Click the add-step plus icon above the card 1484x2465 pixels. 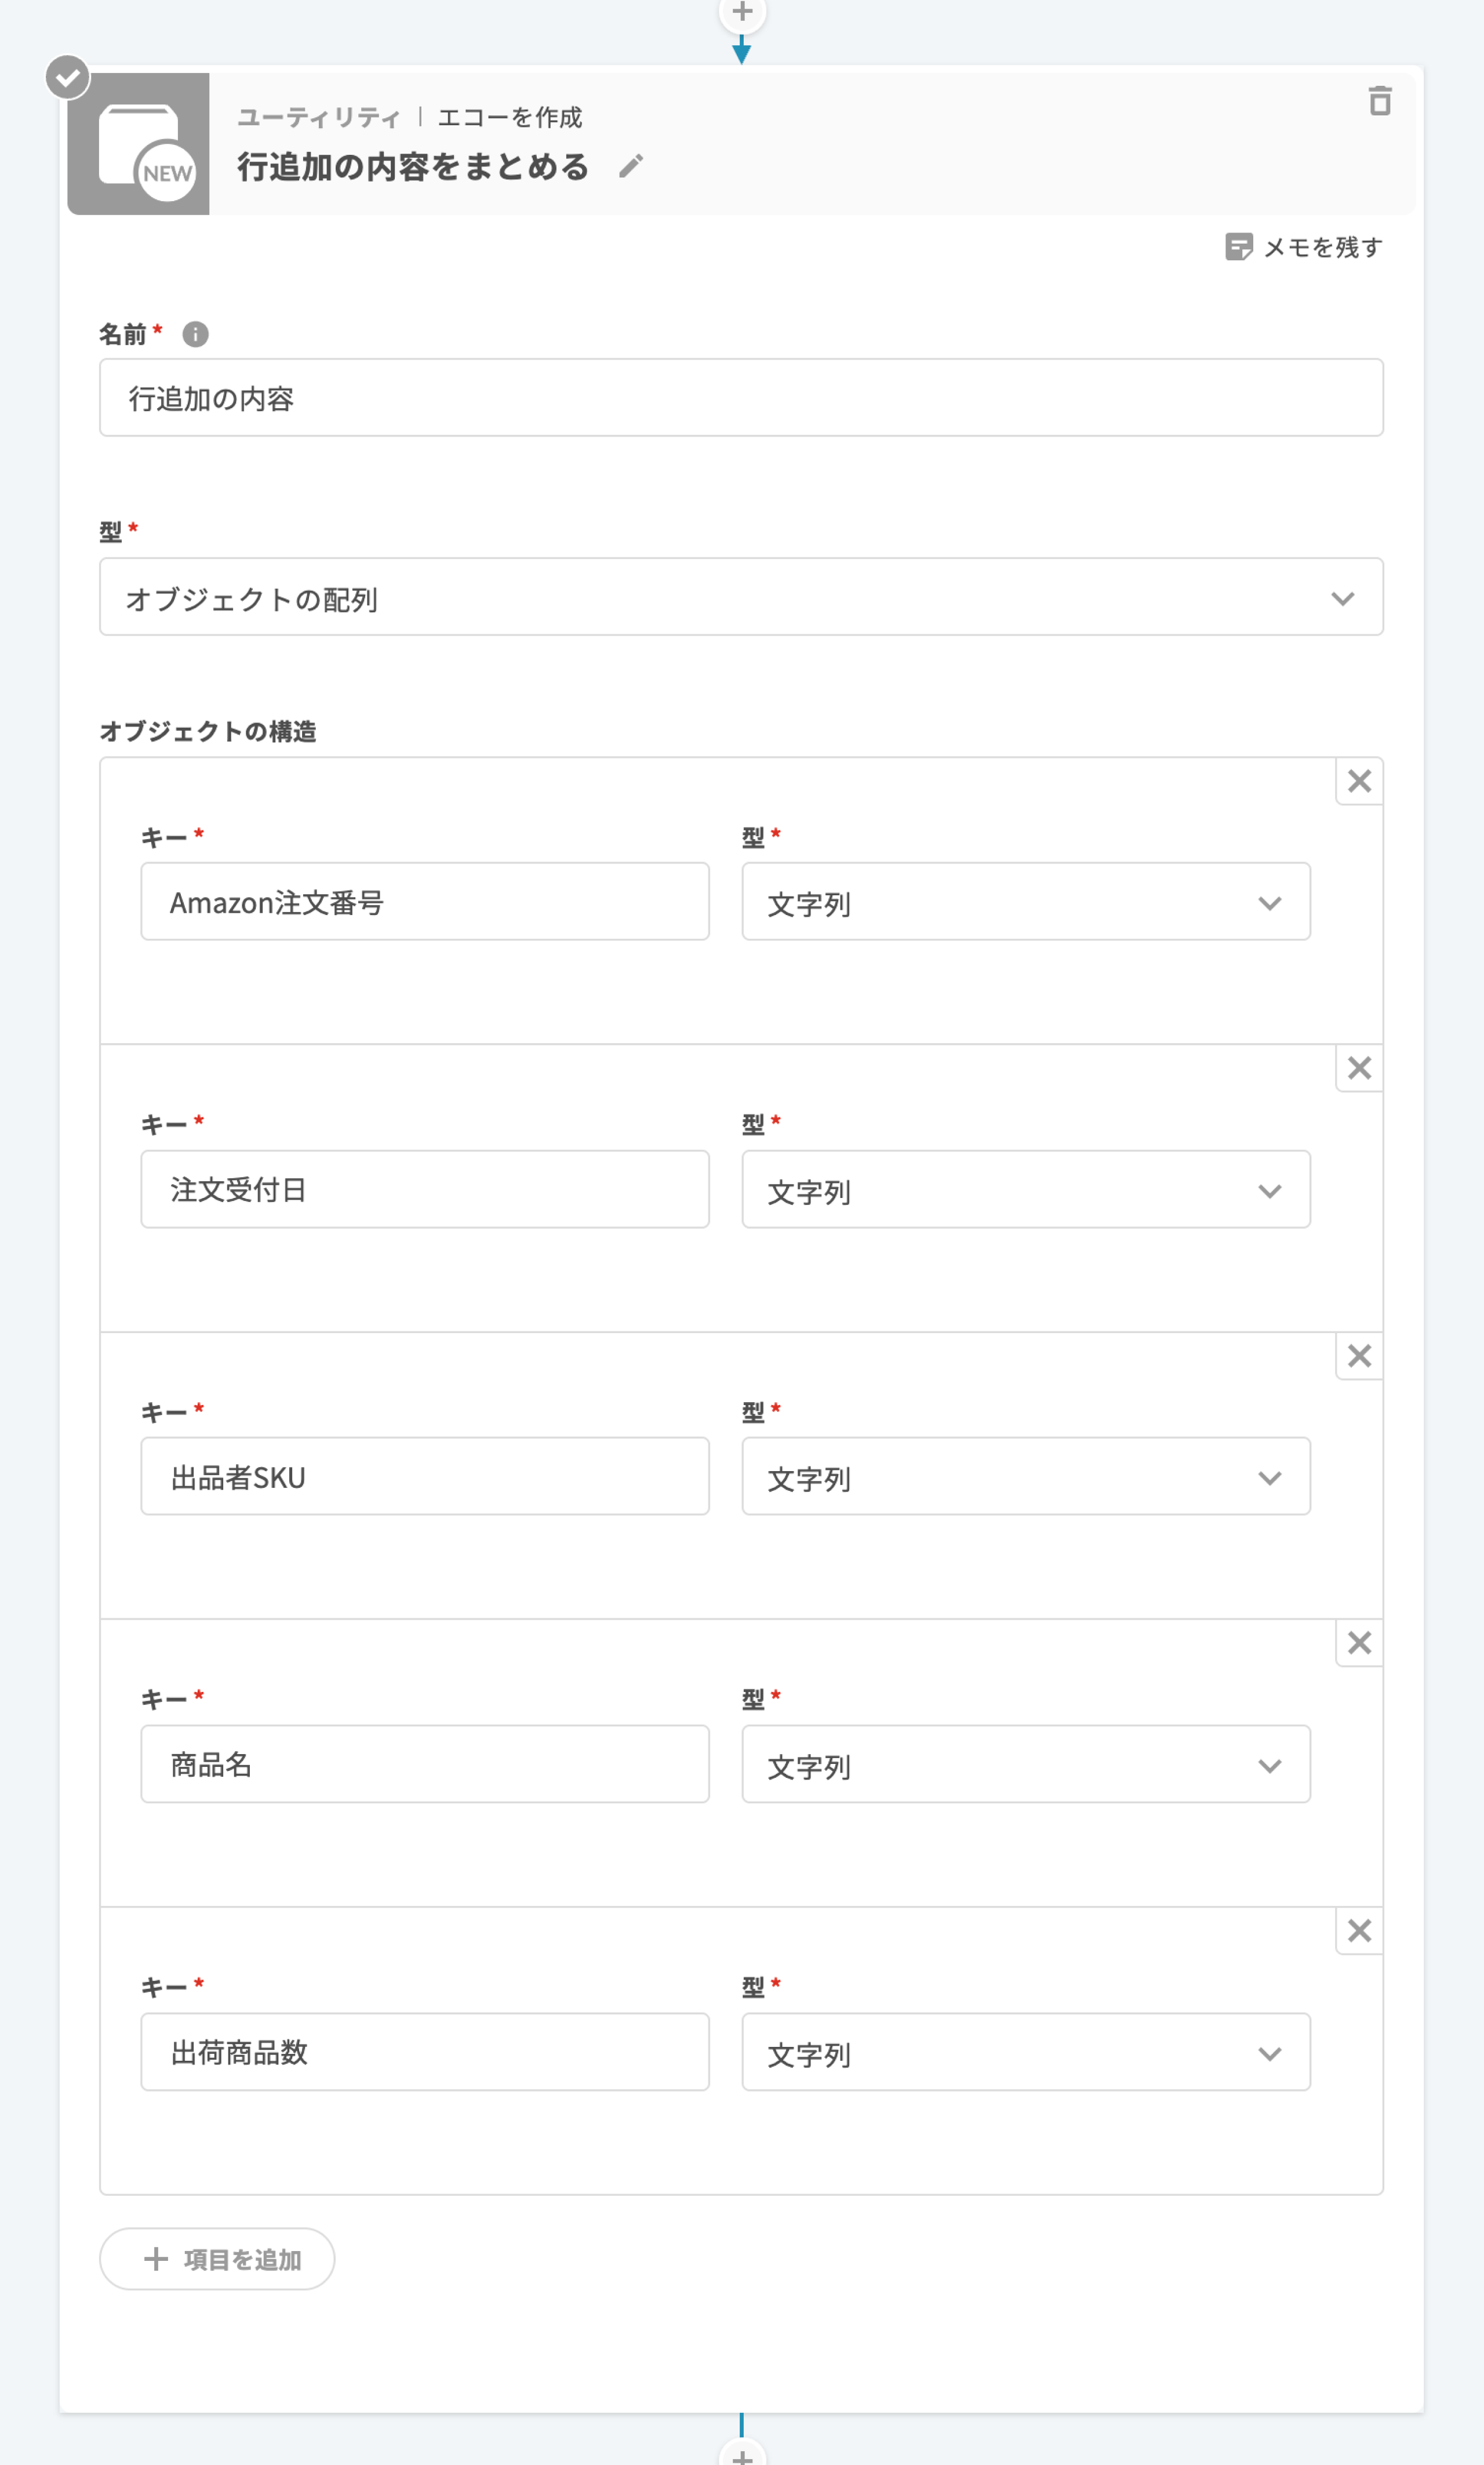(741, 12)
